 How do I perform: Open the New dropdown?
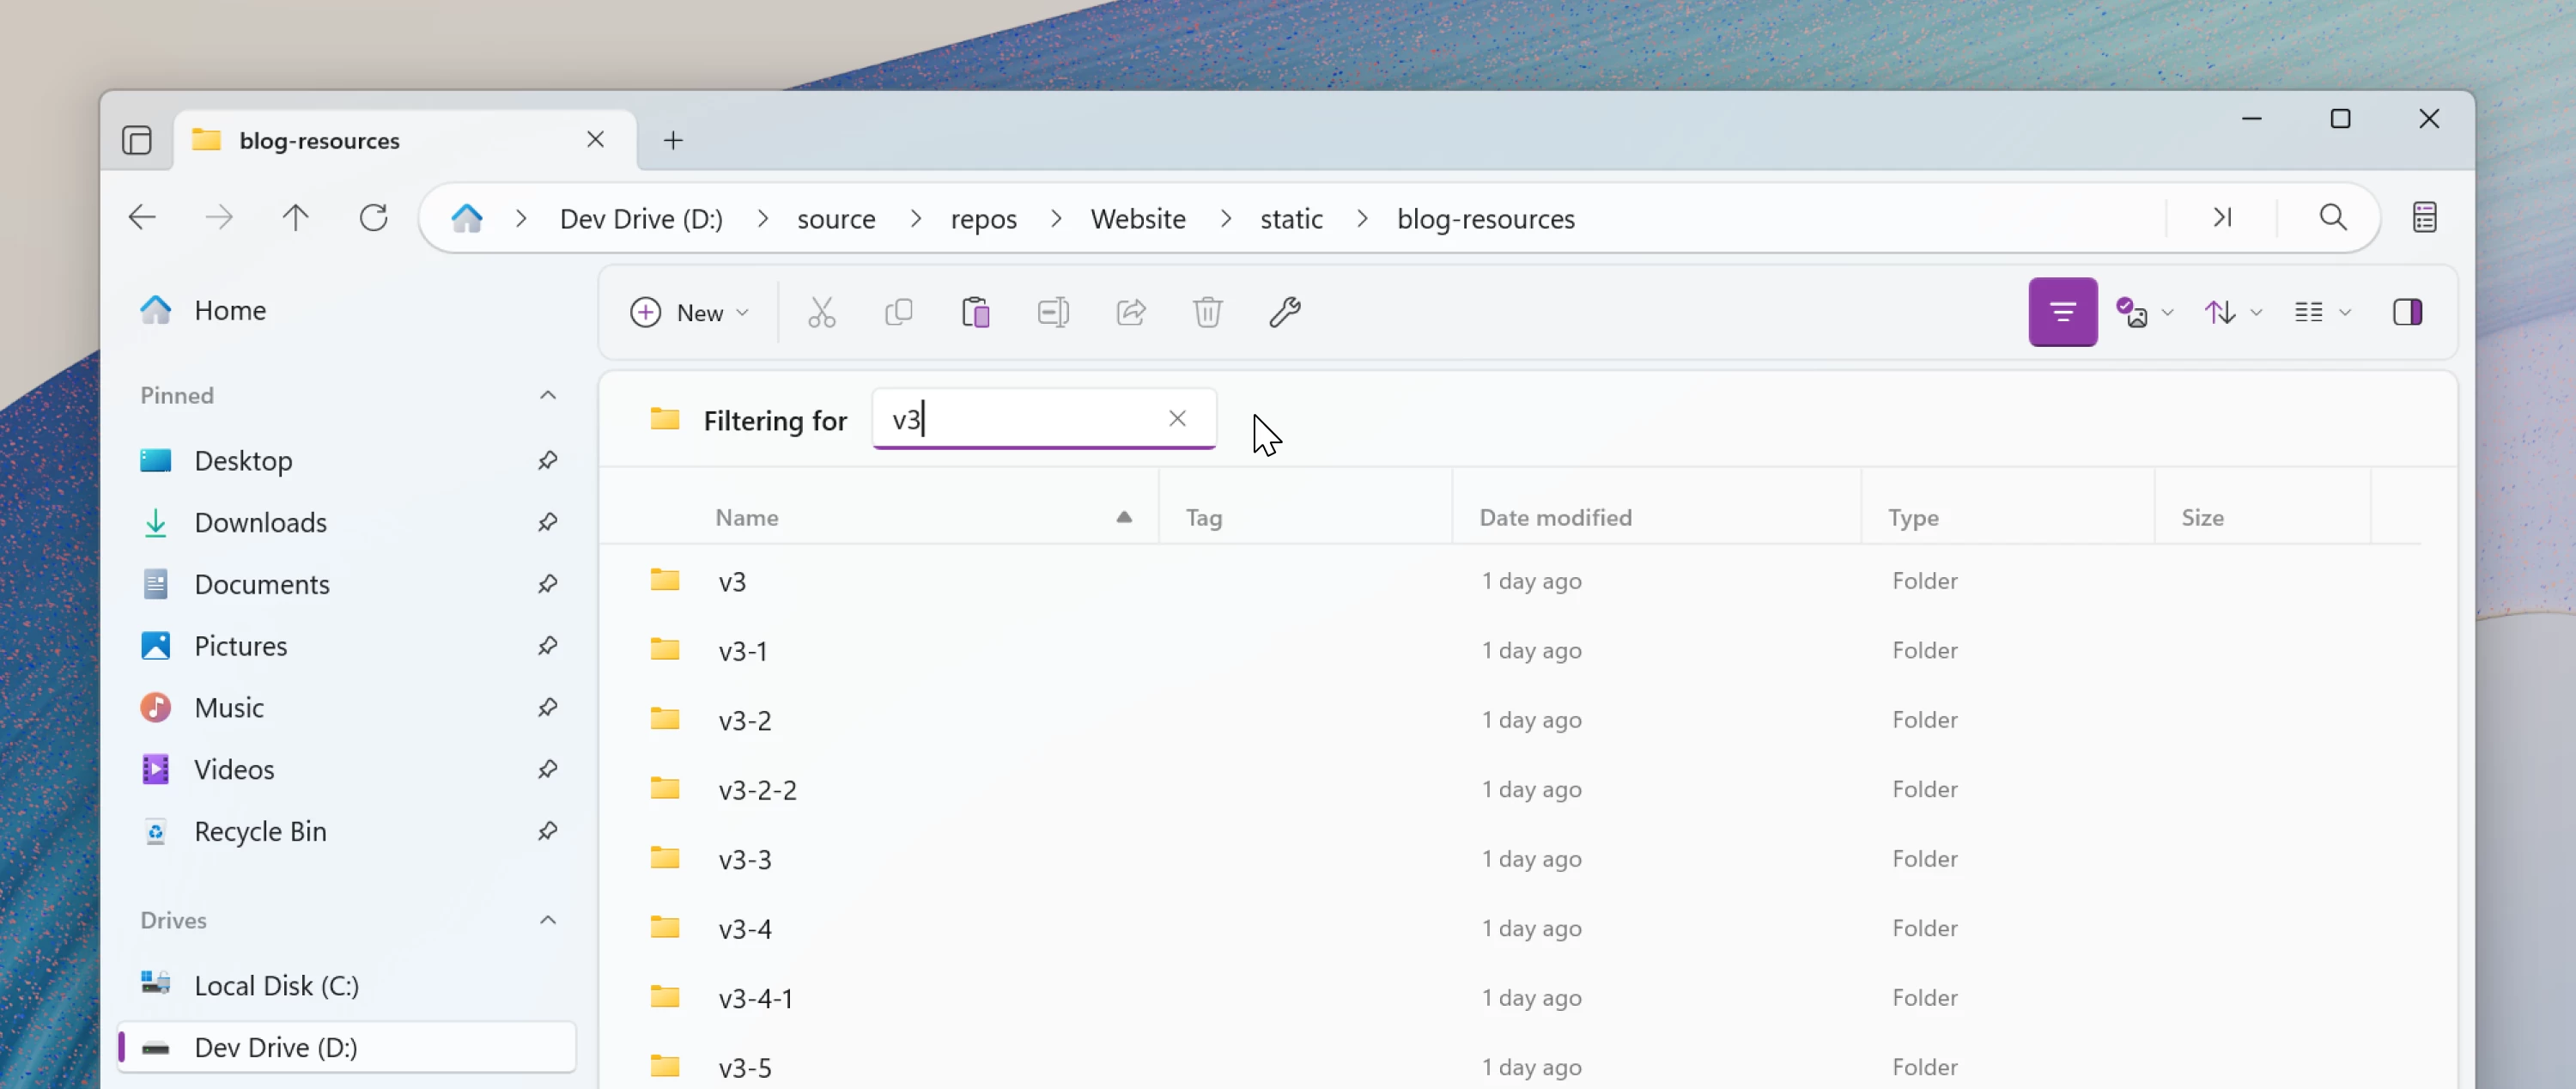pos(689,312)
